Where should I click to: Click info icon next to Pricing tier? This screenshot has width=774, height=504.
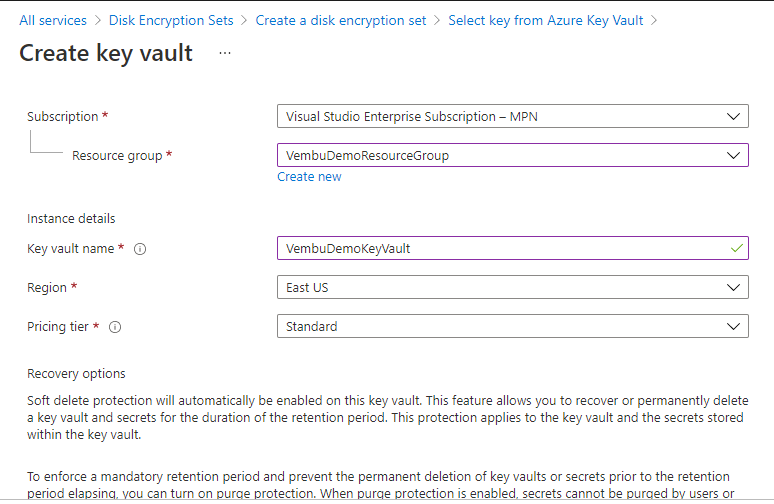click(x=116, y=327)
